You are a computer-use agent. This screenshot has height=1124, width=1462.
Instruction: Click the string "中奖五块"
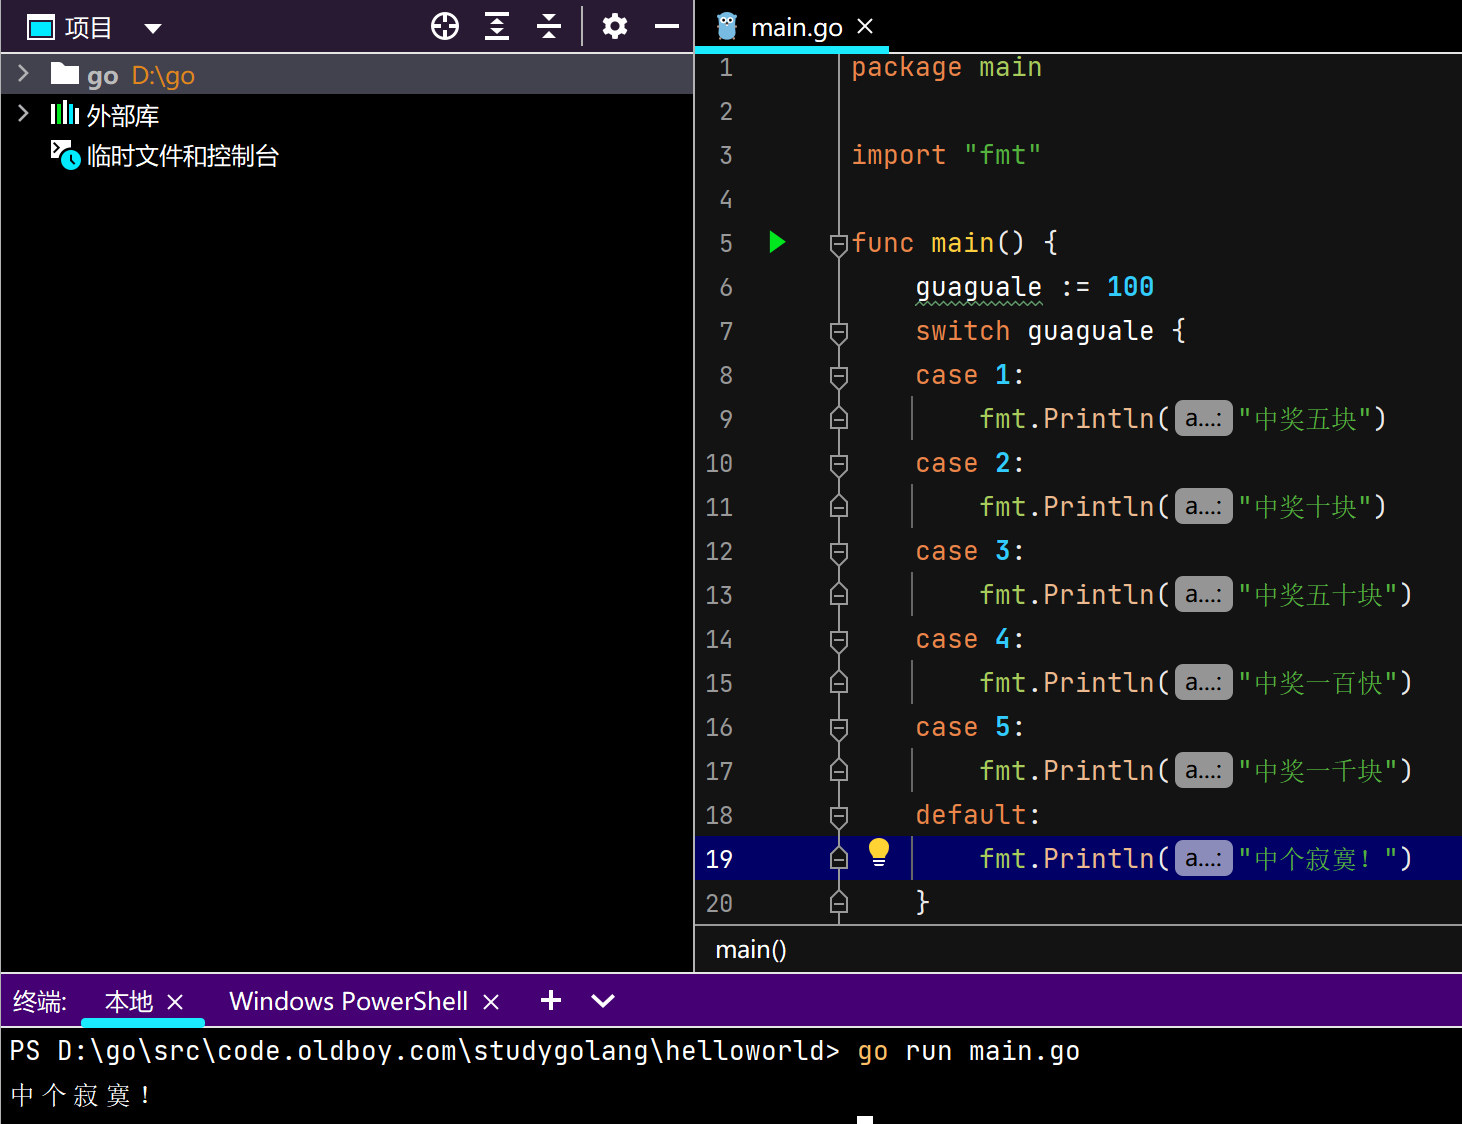tap(1305, 419)
